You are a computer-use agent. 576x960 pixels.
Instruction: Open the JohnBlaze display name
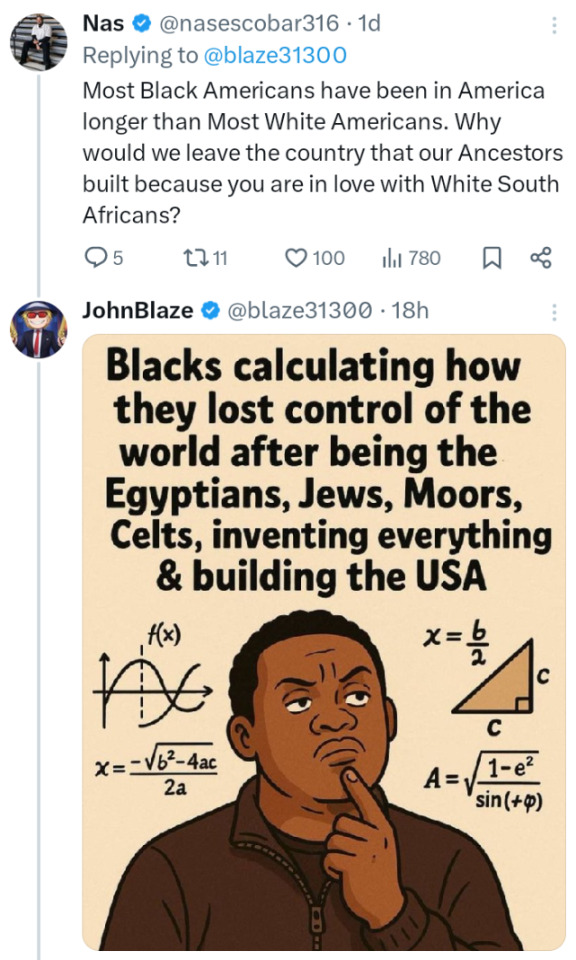click(x=138, y=310)
